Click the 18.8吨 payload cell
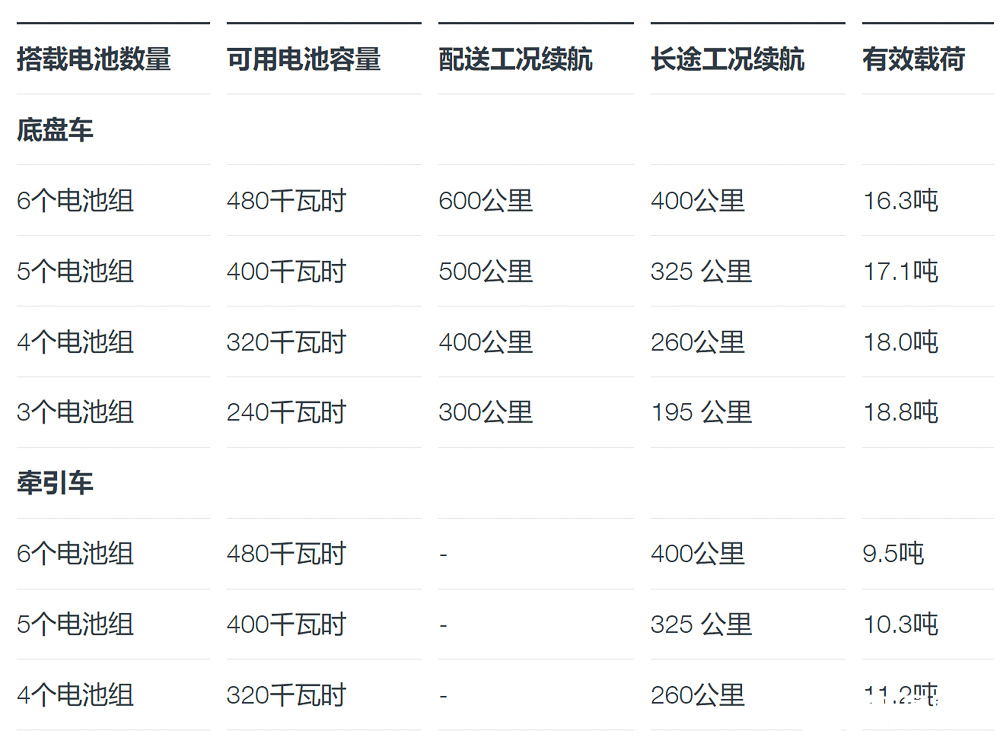The width and height of the screenshot is (1000, 750). (900, 412)
